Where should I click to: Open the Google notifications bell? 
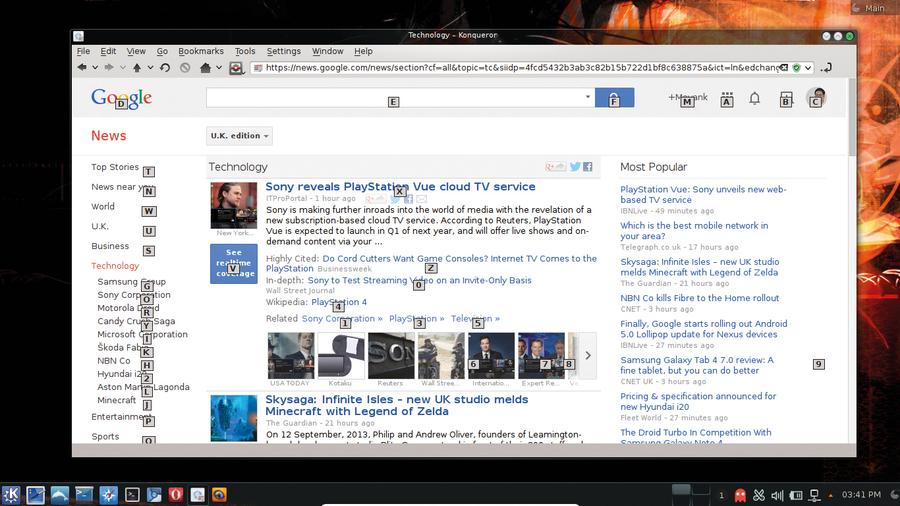754,98
